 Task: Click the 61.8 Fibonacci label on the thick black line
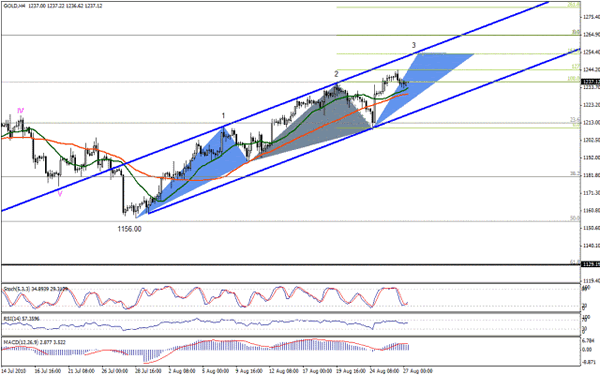pyautogui.click(x=575, y=262)
